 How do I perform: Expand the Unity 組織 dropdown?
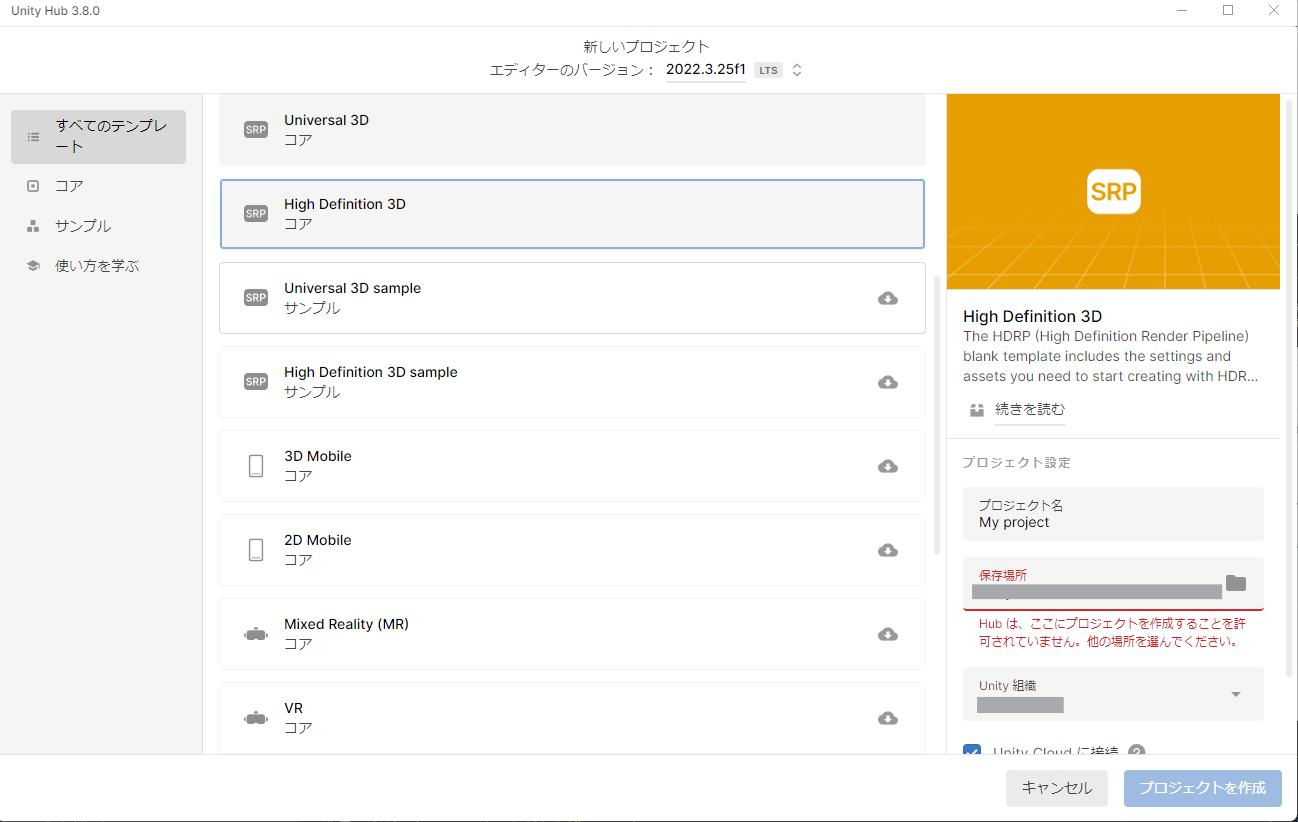coord(1235,695)
